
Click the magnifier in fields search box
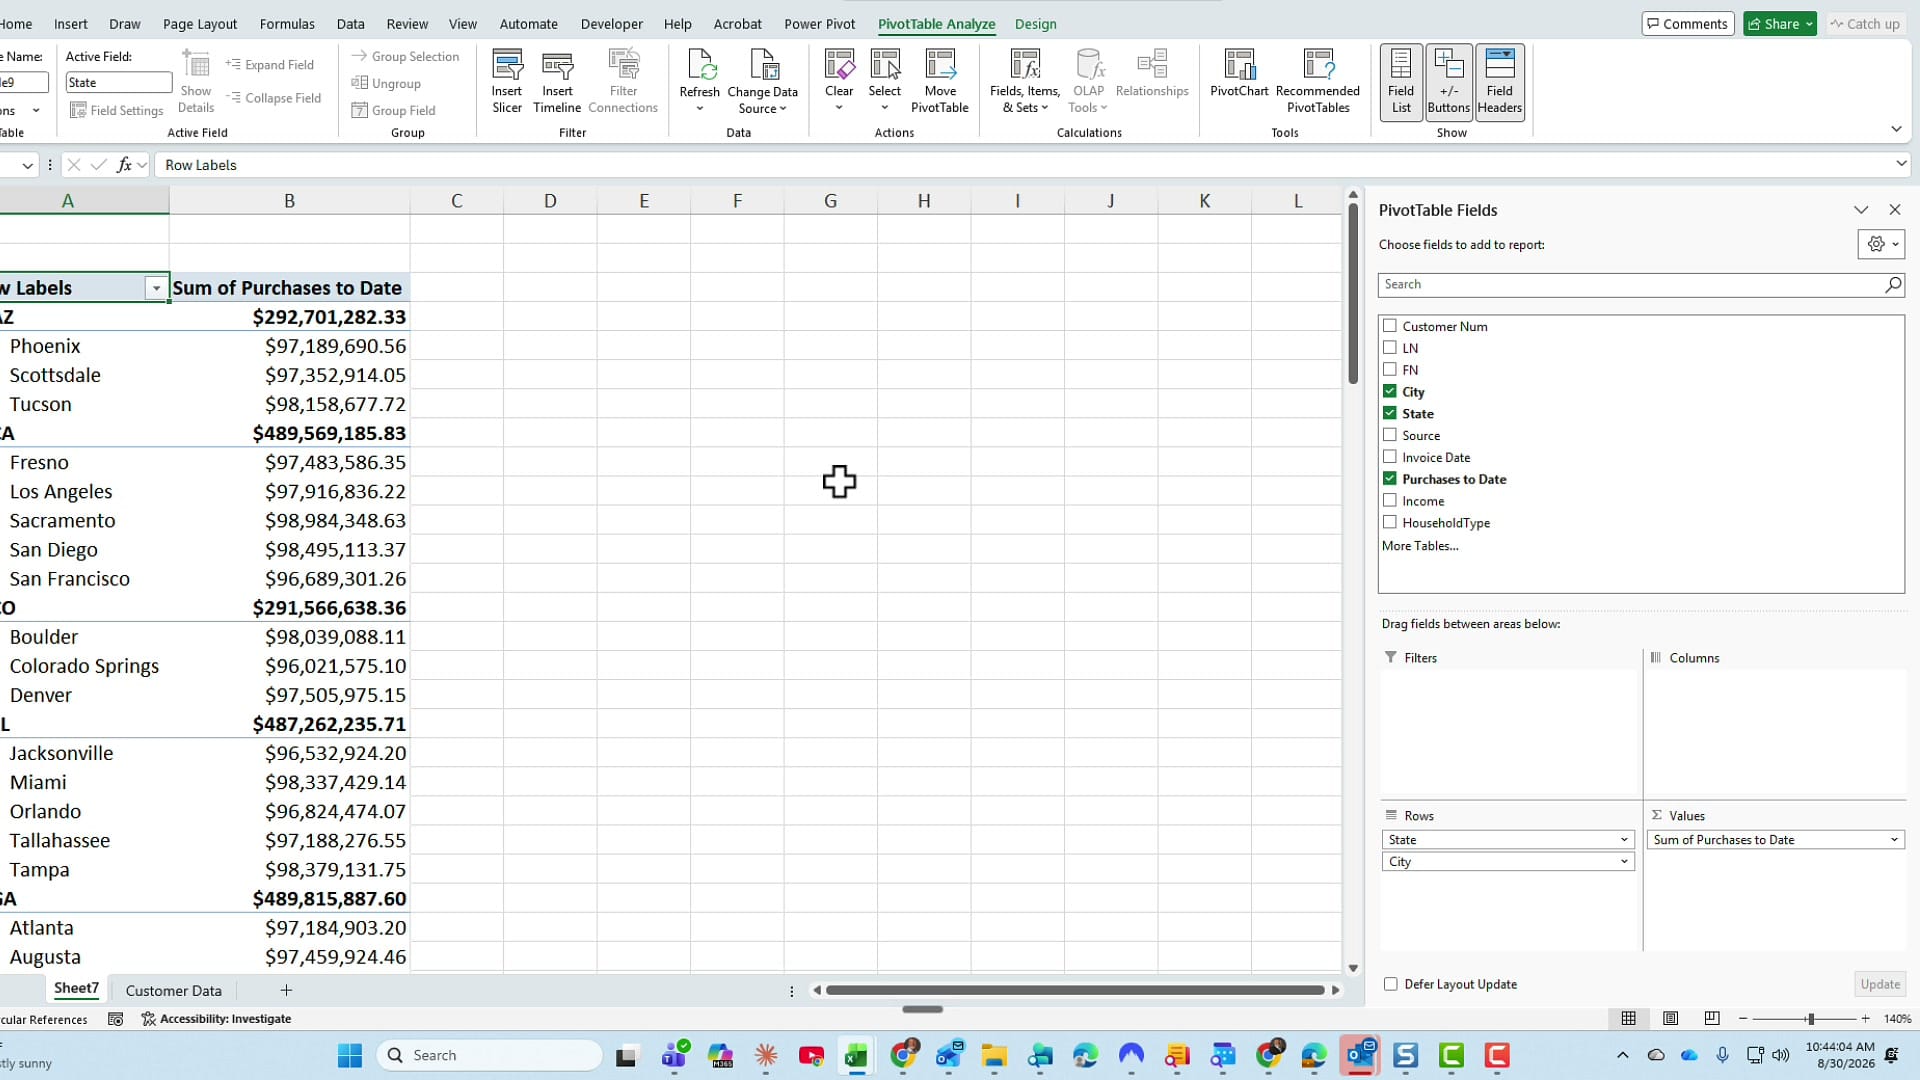click(1892, 285)
